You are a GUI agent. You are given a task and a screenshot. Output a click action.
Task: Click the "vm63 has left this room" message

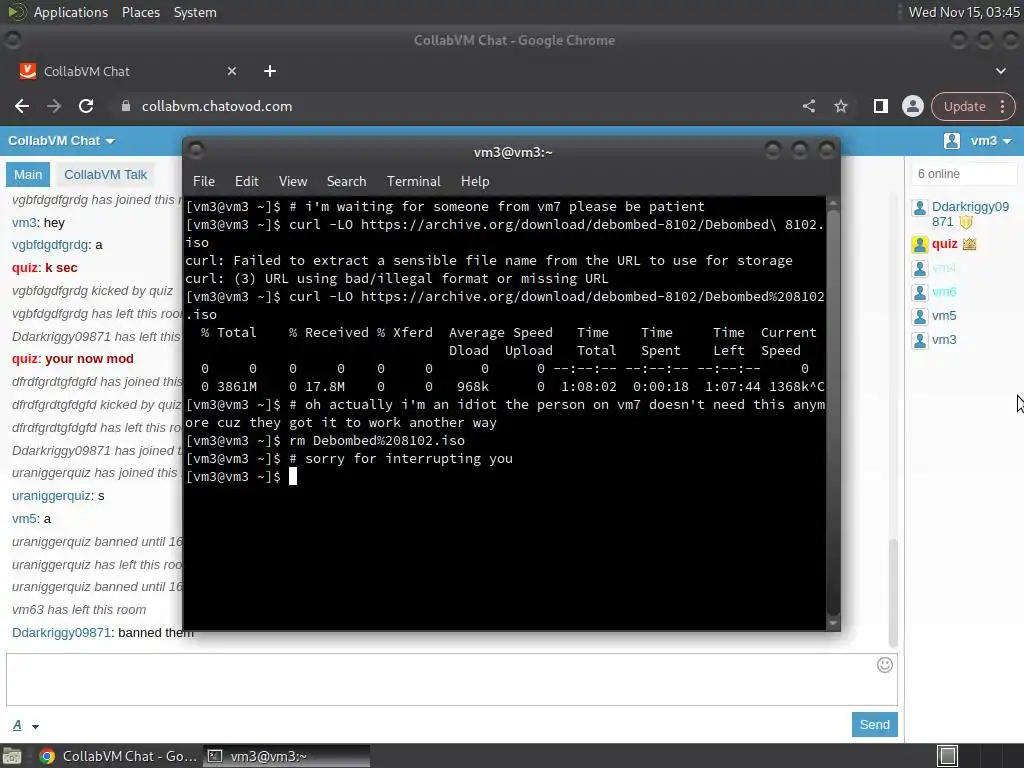tap(79, 610)
